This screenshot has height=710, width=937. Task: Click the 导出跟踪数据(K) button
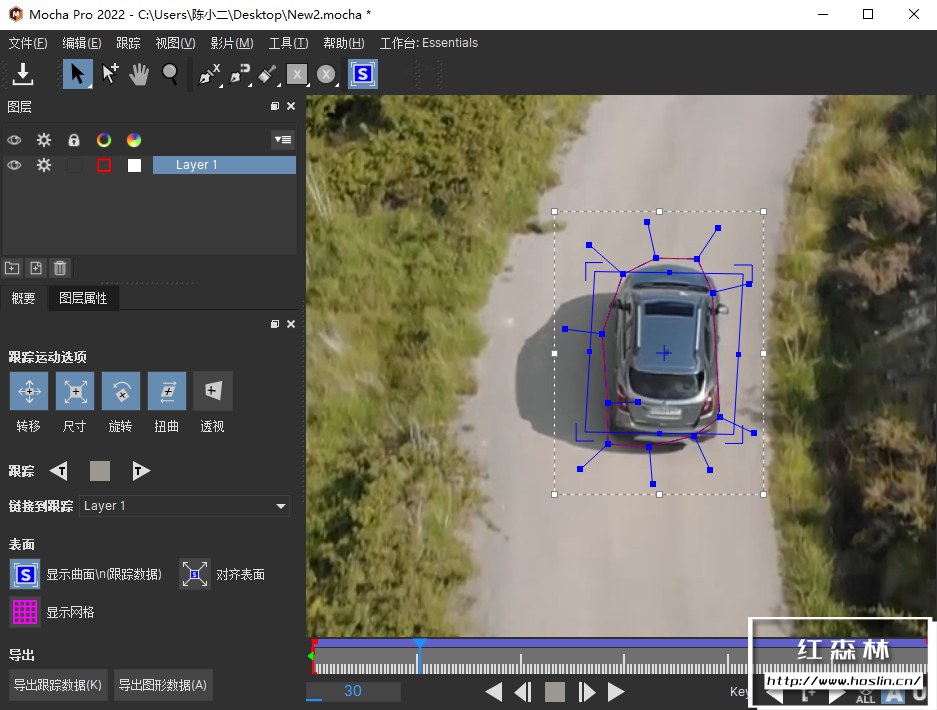(x=57, y=685)
